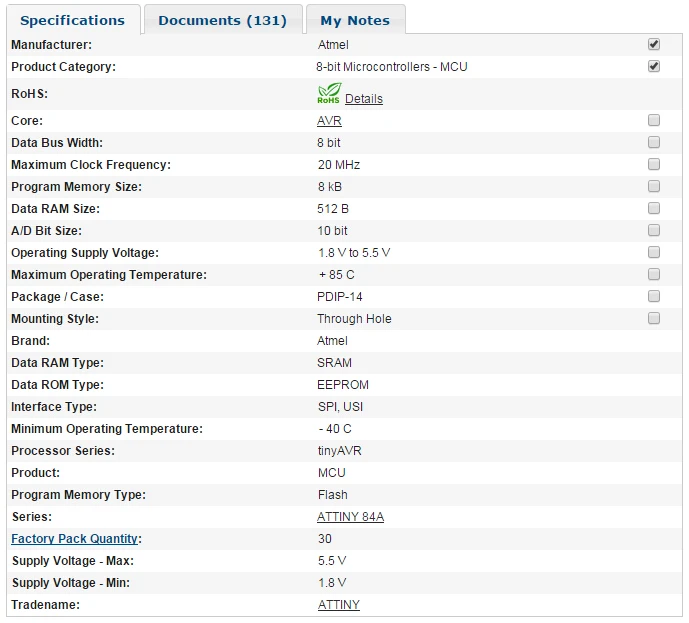Click the 'Mounting Style:' label
The width and height of the screenshot is (689, 623).
point(55,319)
